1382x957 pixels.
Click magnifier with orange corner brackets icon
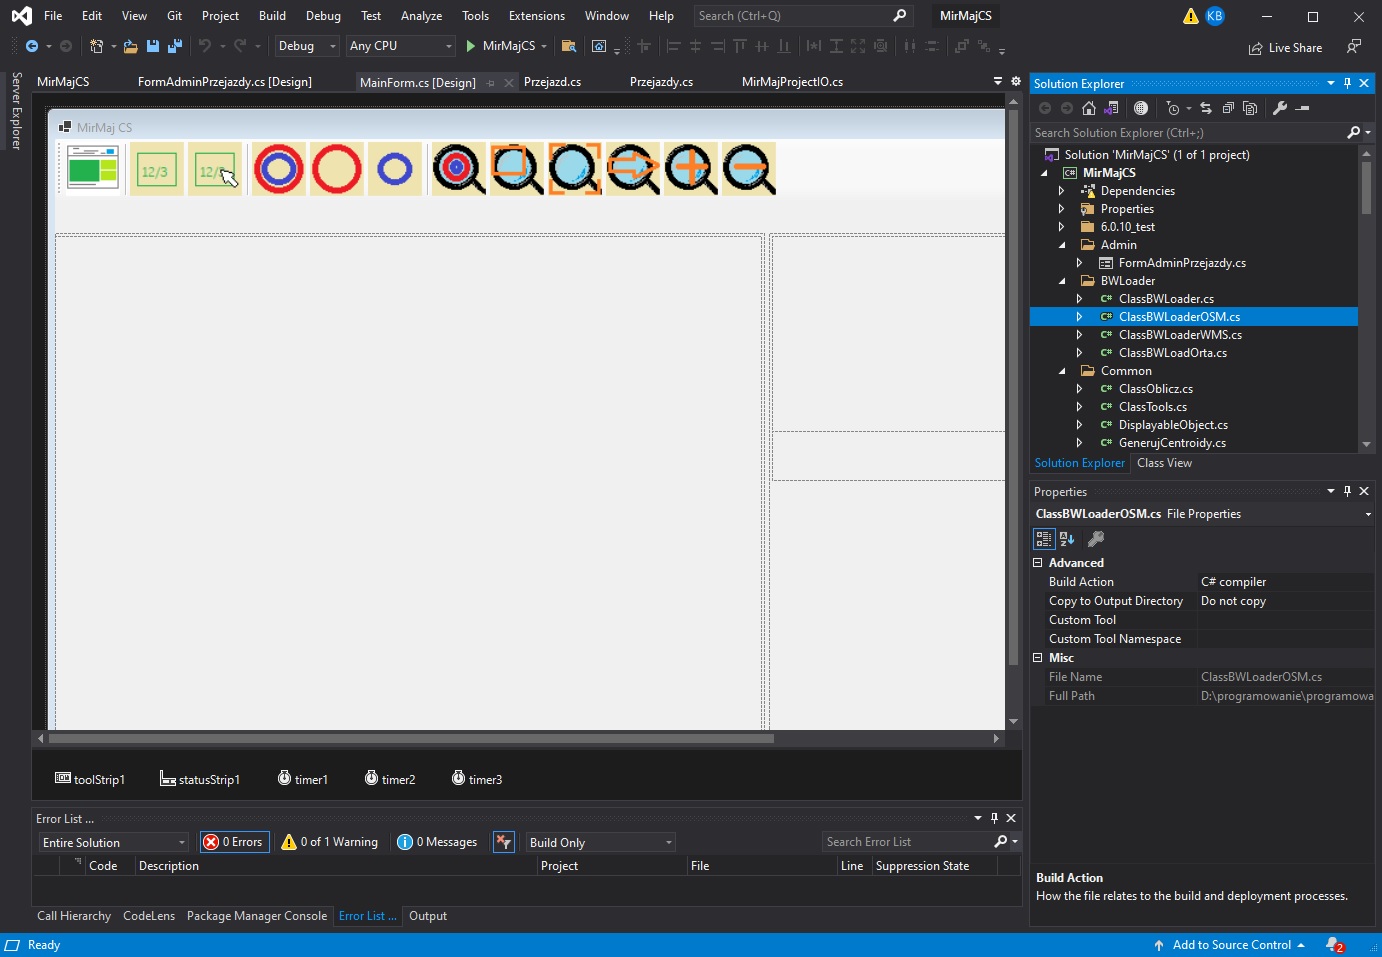coord(574,169)
